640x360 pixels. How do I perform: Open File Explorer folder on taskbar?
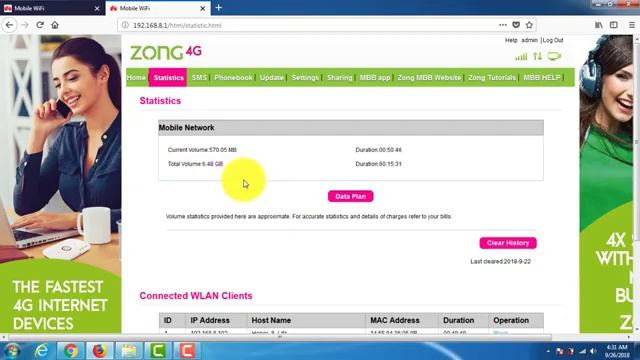point(129,351)
